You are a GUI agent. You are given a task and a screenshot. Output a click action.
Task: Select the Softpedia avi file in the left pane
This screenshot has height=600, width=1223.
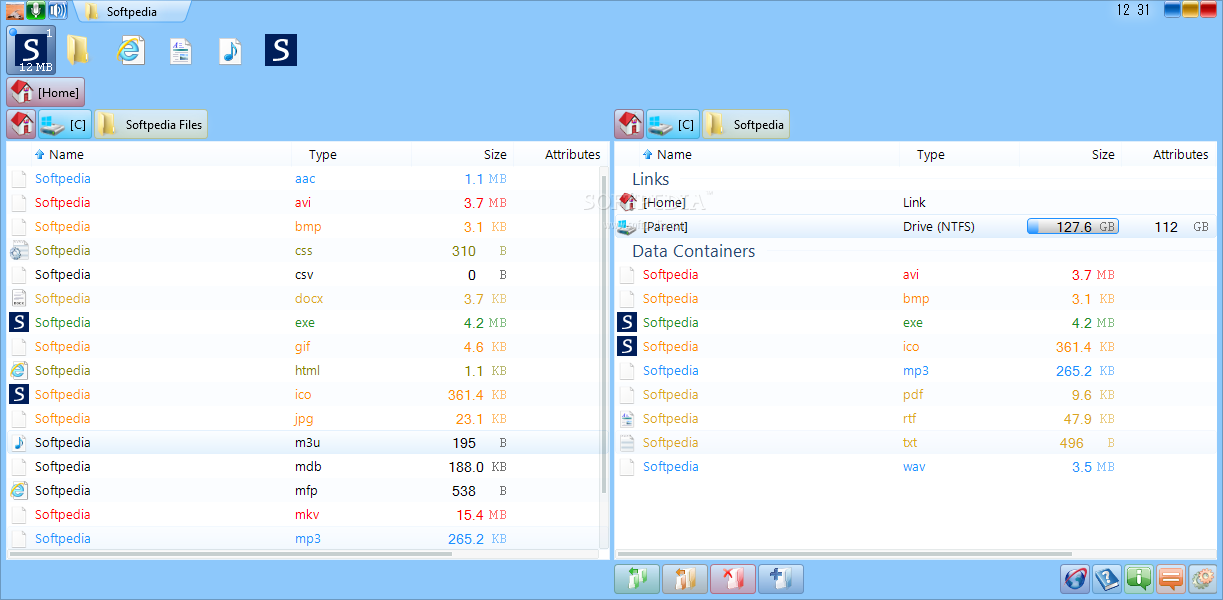(x=304, y=203)
